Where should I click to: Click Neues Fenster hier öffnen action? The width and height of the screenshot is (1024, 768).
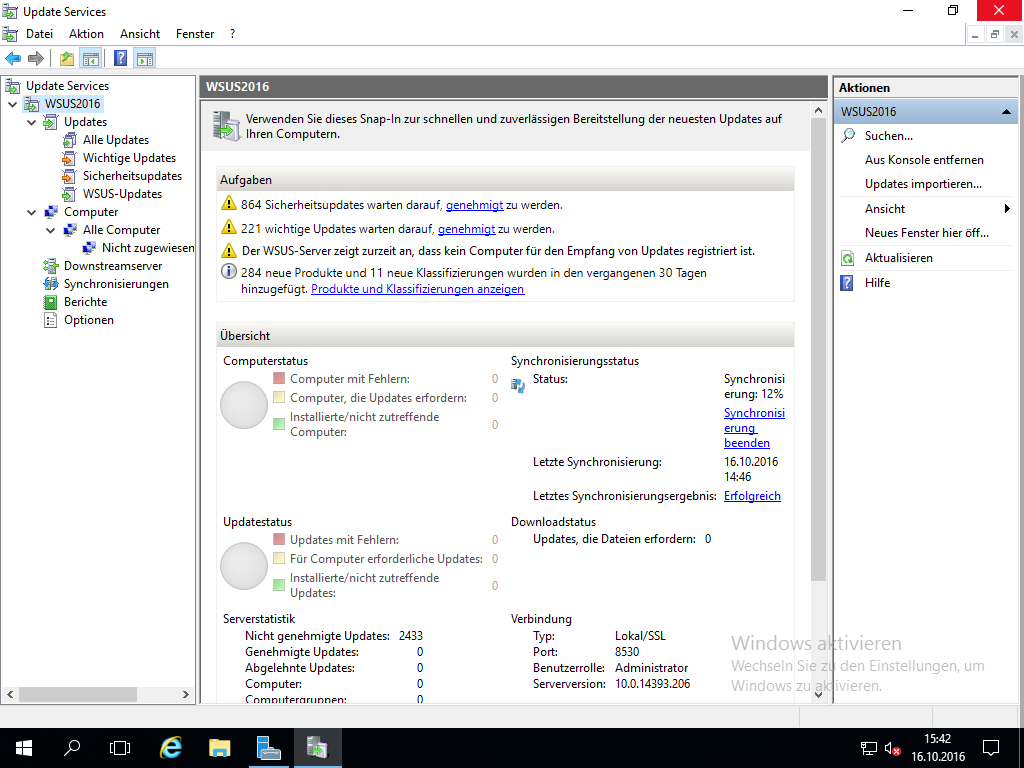click(927, 233)
